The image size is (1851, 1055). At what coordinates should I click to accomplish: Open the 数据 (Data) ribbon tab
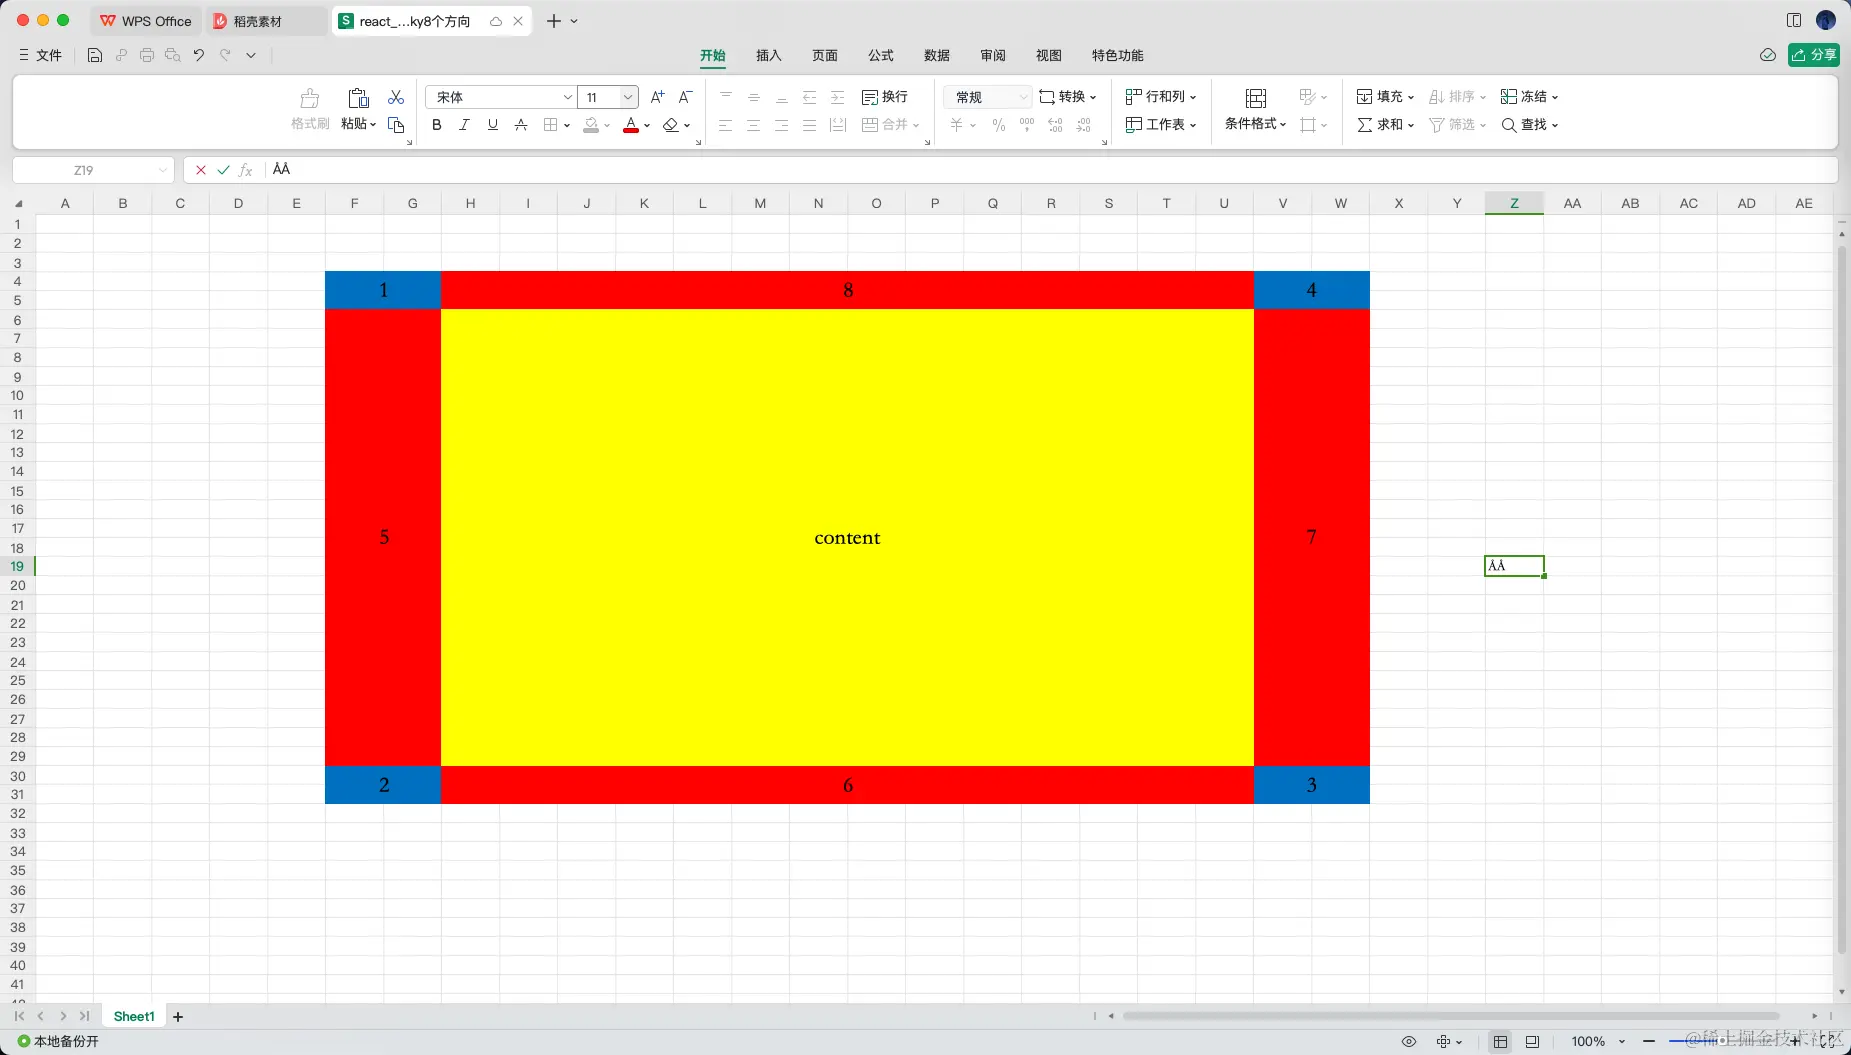tap(937, 55)
